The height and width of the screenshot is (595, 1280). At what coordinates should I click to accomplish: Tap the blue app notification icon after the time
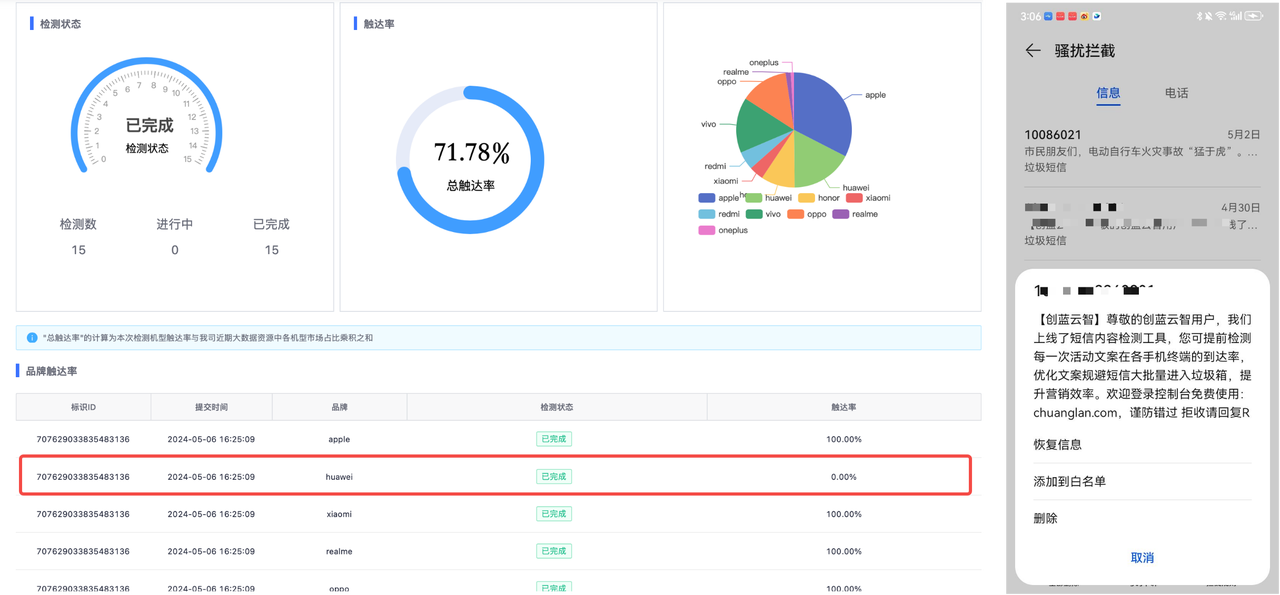click(x=1050, y=16)
